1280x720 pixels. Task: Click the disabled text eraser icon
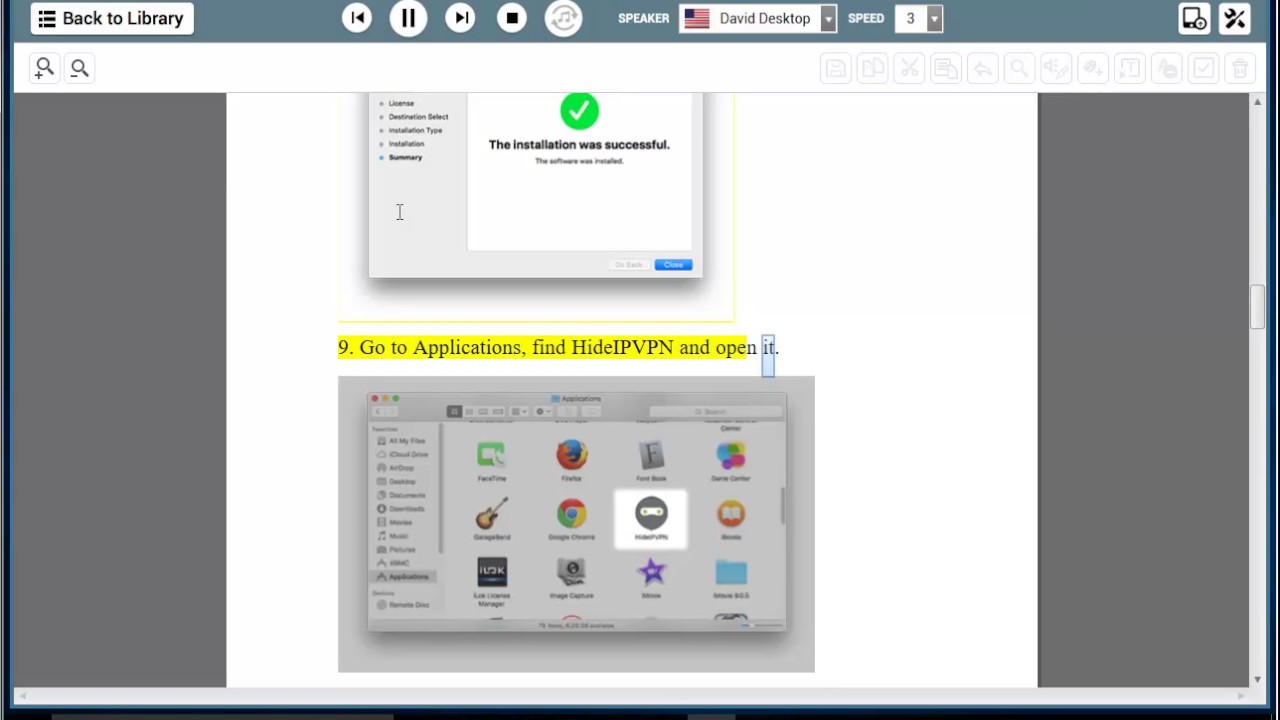(1166, 68)
